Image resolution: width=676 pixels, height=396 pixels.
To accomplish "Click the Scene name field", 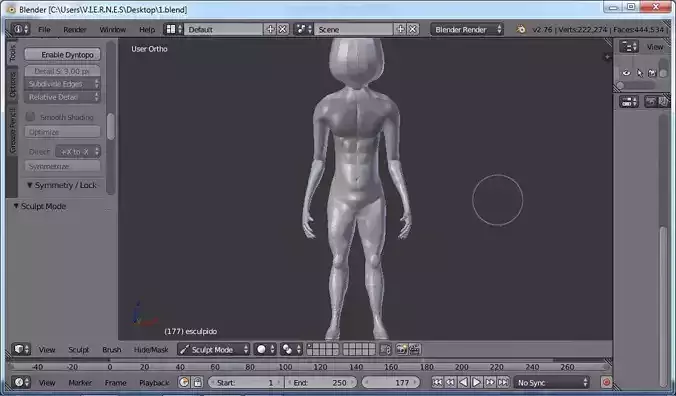I will pyautogui.click(x=353, y=29).
